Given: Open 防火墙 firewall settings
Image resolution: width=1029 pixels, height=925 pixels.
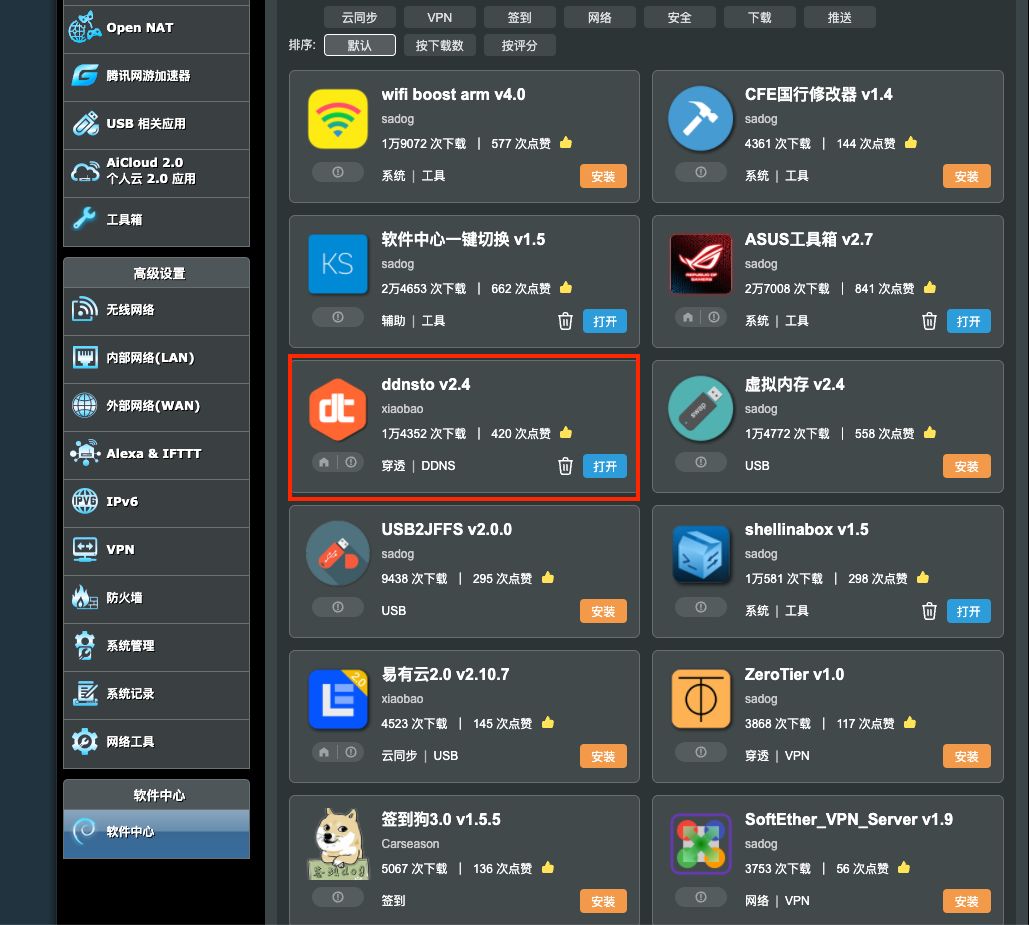Looking at the screenshot, I should pyautogui.click(x=156, y=598).
